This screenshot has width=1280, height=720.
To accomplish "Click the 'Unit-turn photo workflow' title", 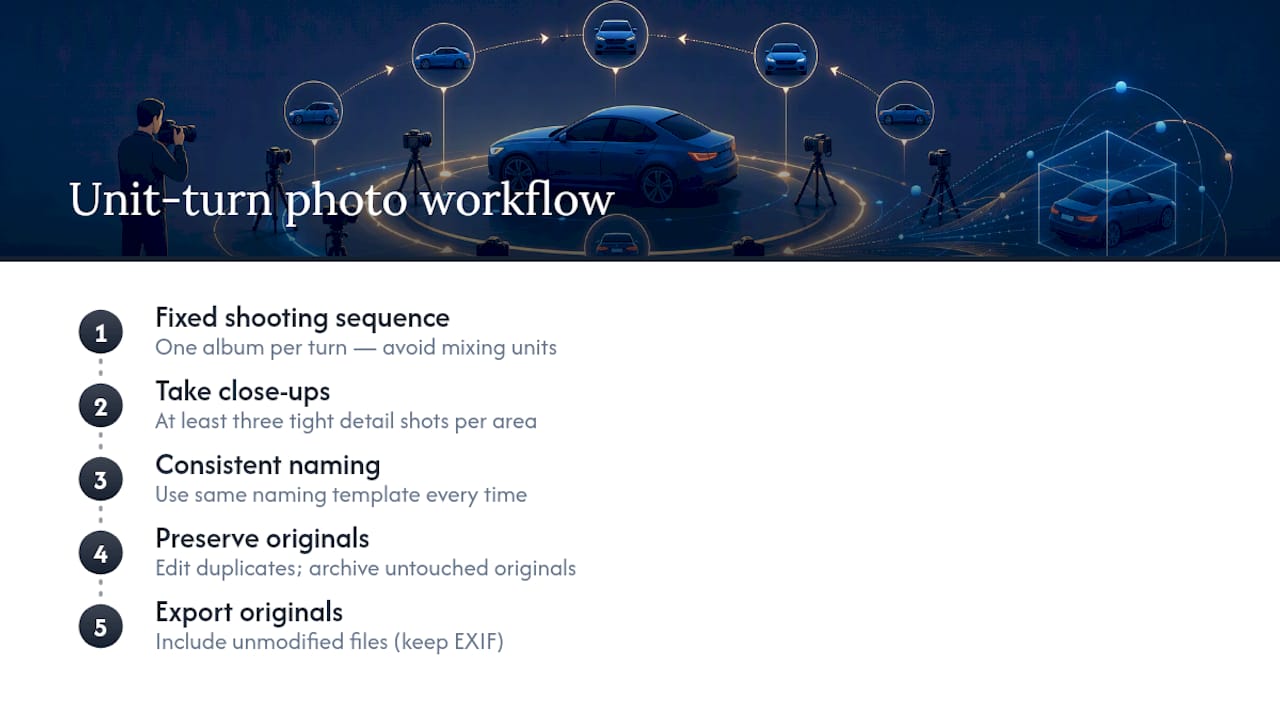I will coord(341,199).
